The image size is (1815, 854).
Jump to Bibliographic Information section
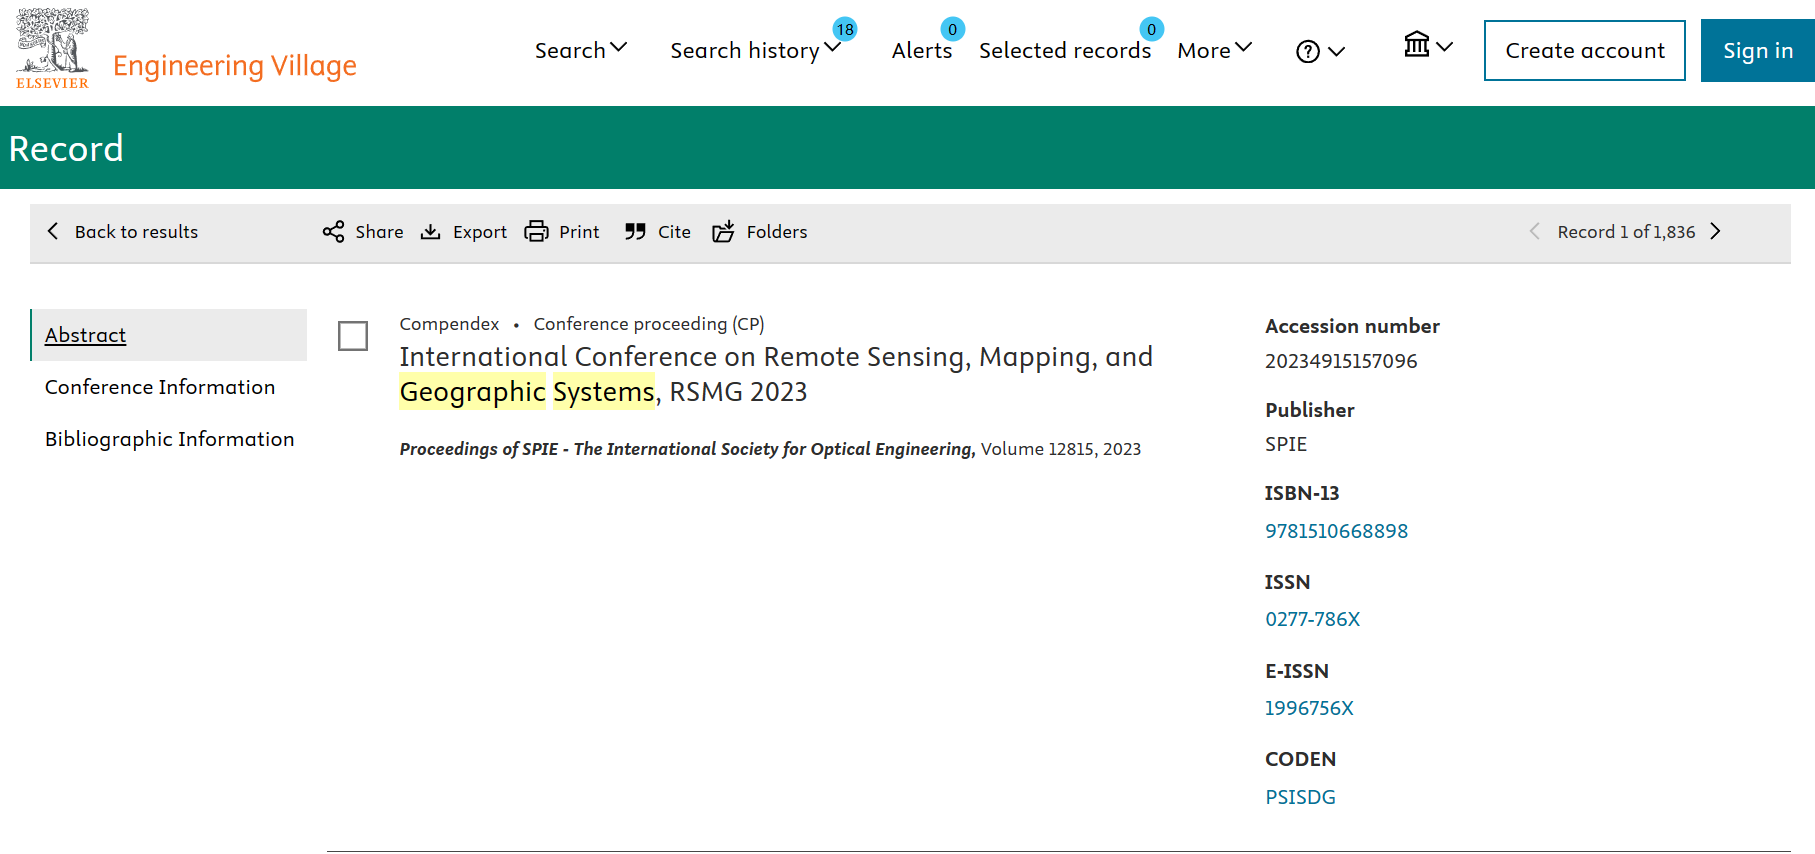[169, 439]
